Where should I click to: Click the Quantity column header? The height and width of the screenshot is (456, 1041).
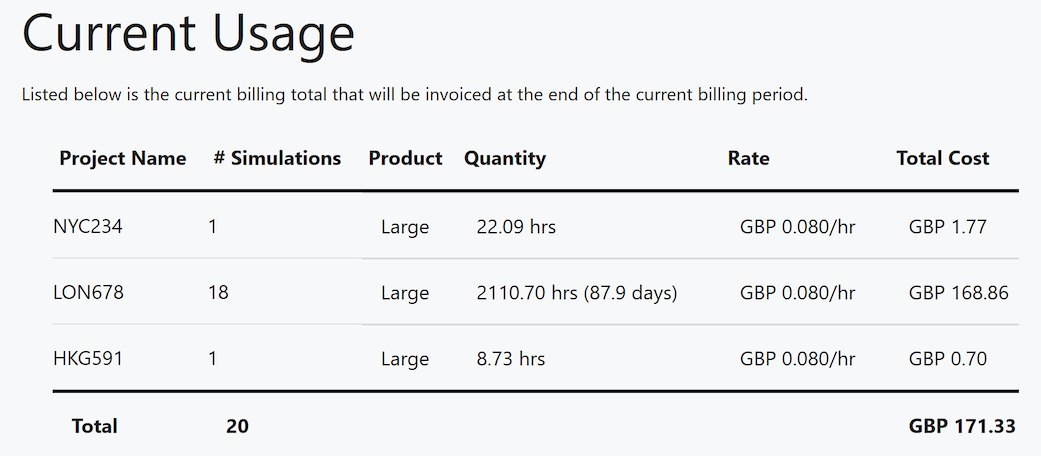coord(505,158)
